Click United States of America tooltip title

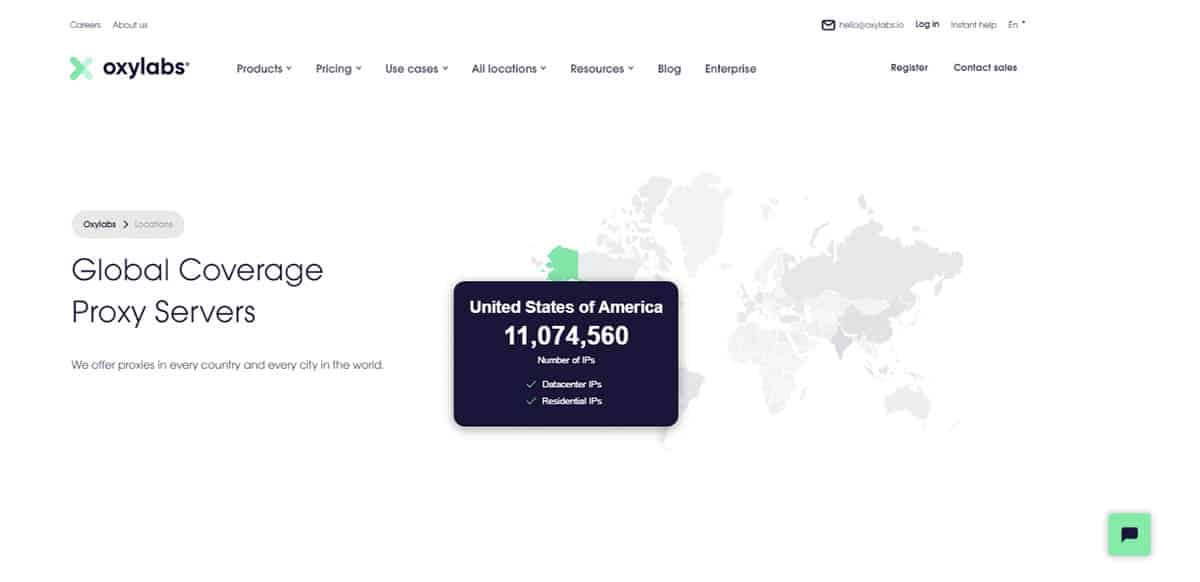click(x=566, y=307)
